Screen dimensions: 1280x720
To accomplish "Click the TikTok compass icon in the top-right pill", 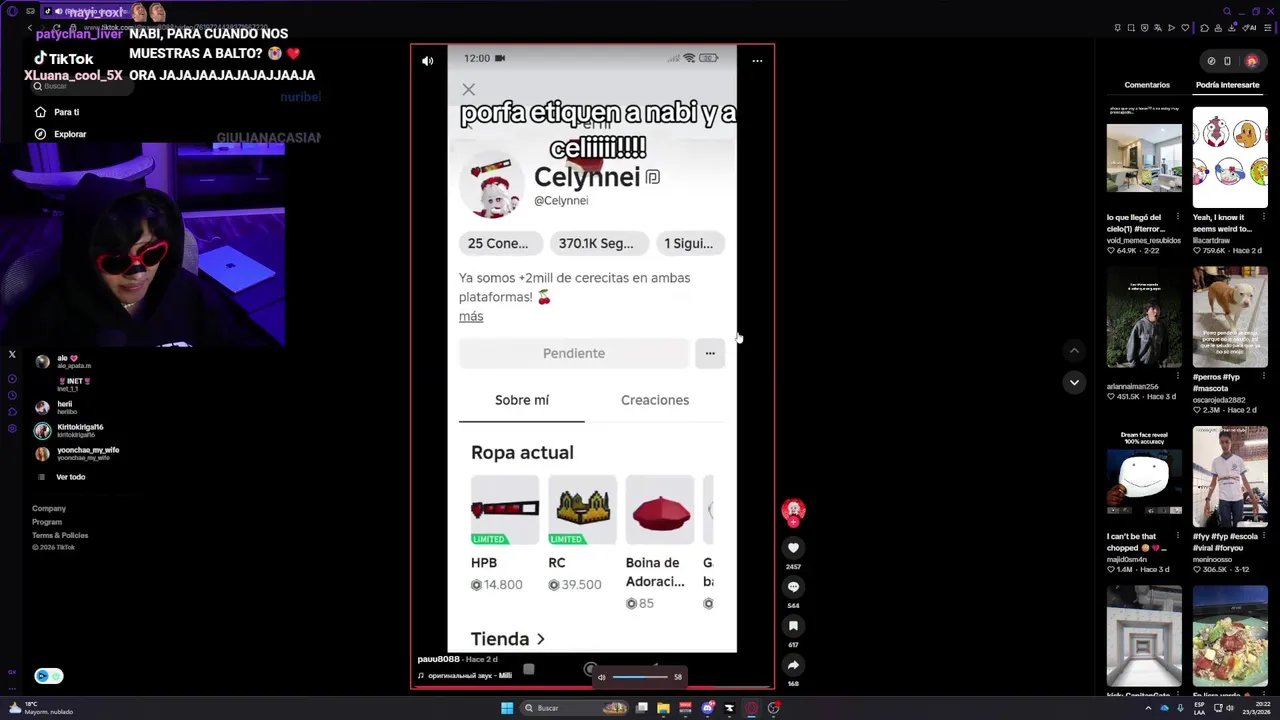I will (1211, 61).
